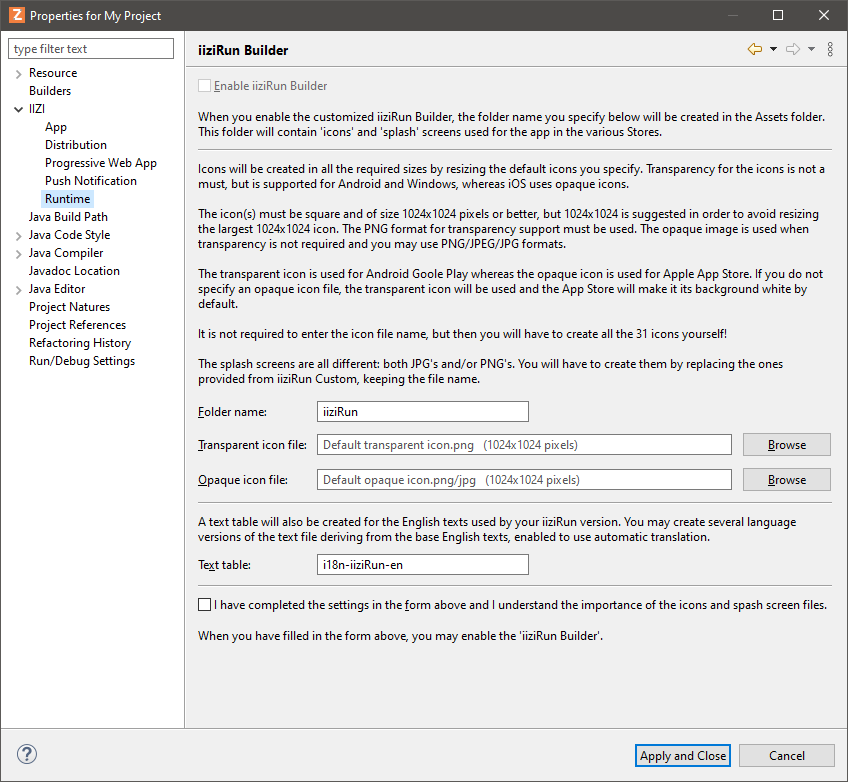Select Builders in the properties tree
848x782 pixels.
50,91
